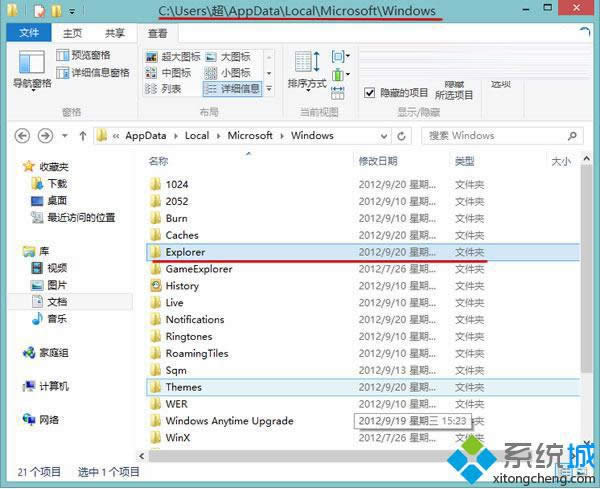This screenshot has width=600, height=489.
Task: Sort by the 大小 column header
Action: tap(561, 161)
